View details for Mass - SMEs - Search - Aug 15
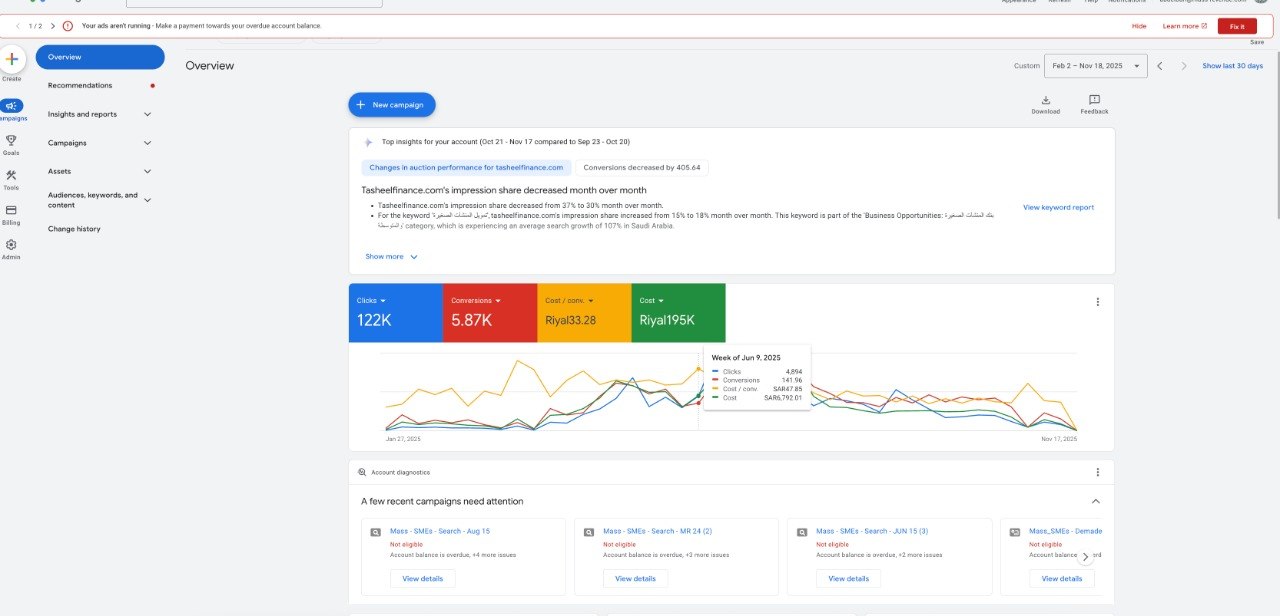1280x616 pixels. click(x=423, y=578)
